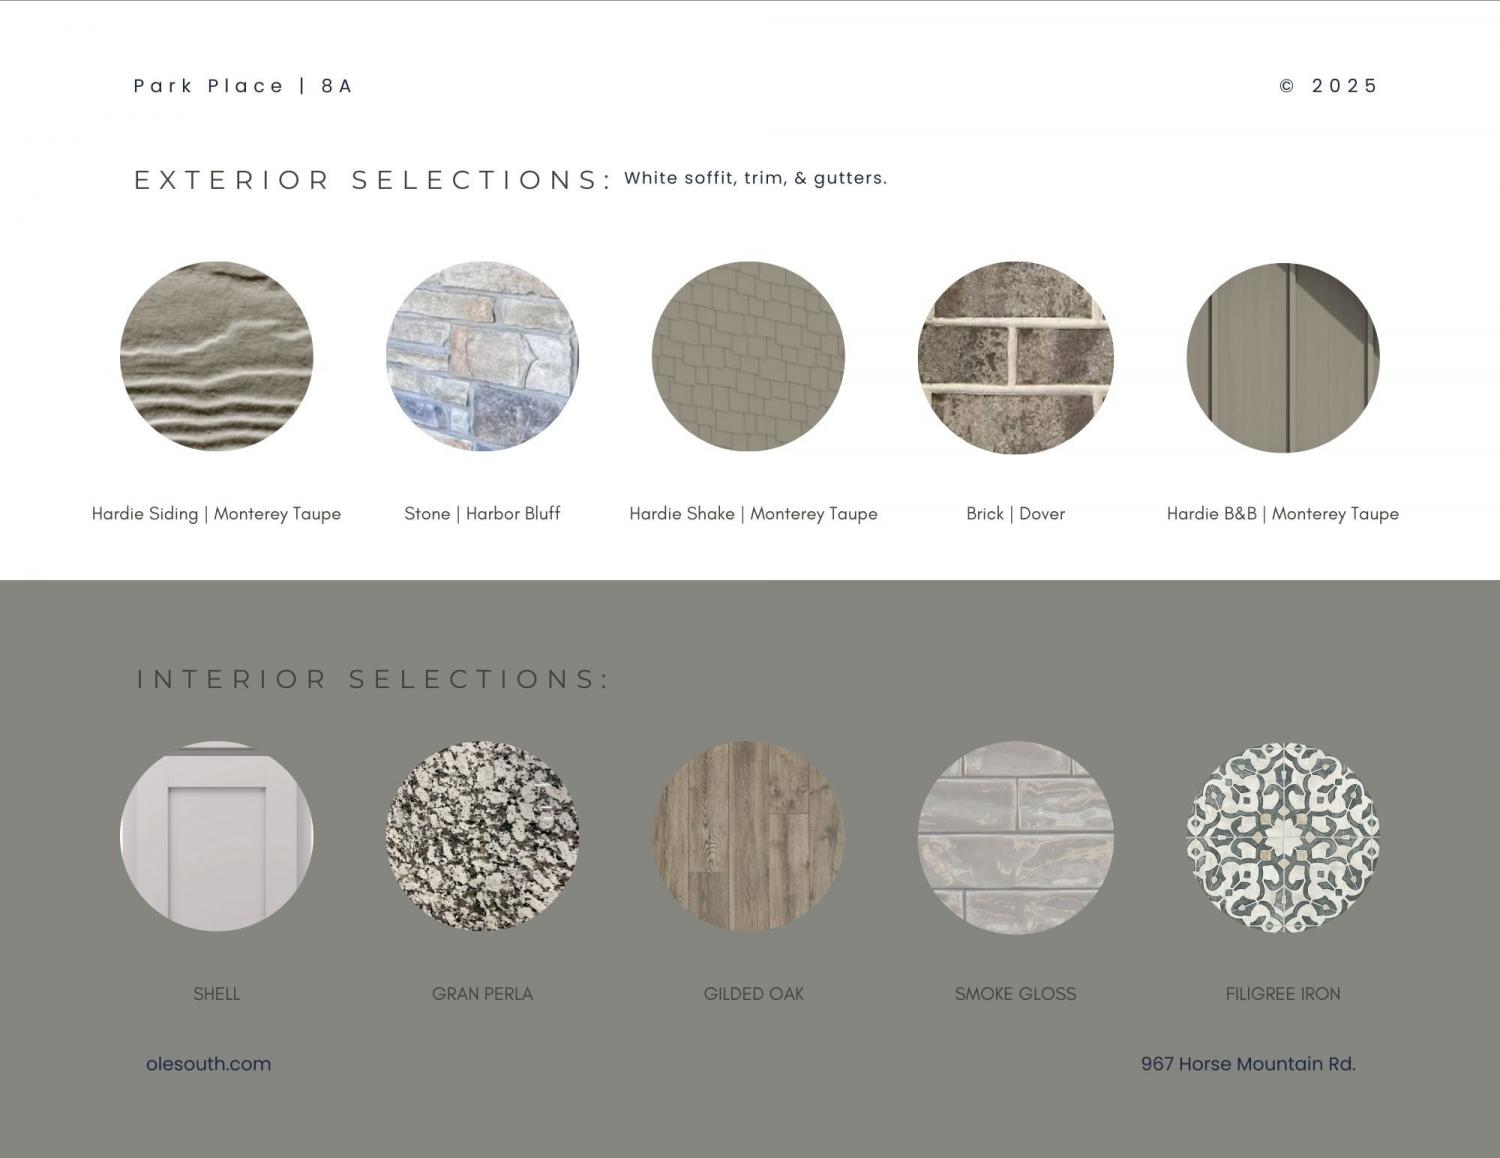The height and width of the screenshot is (1158, 1500).
Task: Click the 'White soffit, trim, & gutters.' note
Action: pyautogui.click(x=755, y=178)
